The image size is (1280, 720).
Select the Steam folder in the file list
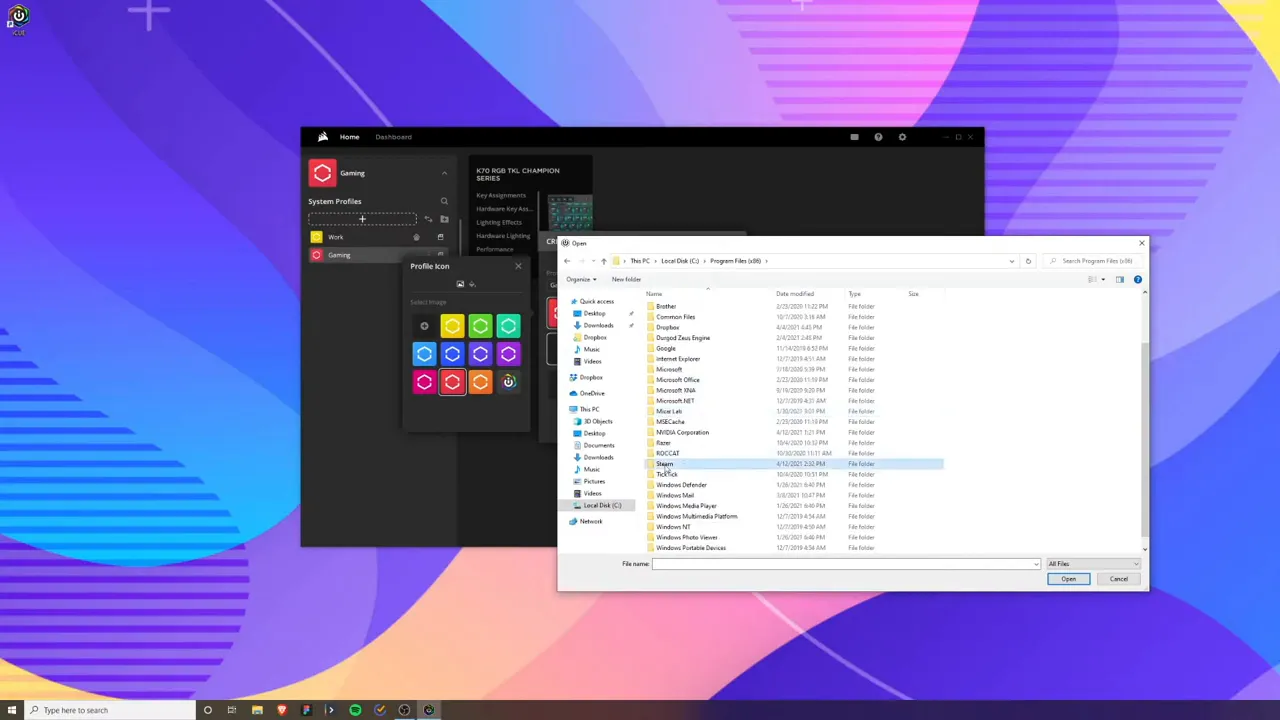[665, 464]
